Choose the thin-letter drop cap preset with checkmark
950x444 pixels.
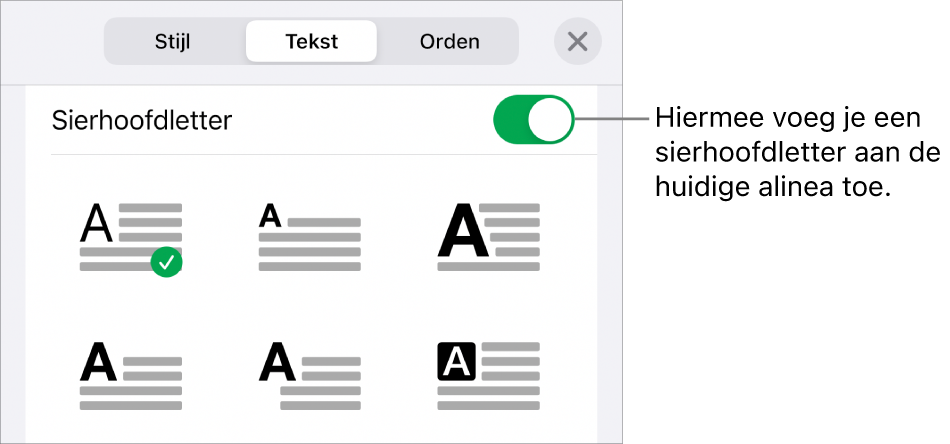pyautogui.click(x=131, y=236)
